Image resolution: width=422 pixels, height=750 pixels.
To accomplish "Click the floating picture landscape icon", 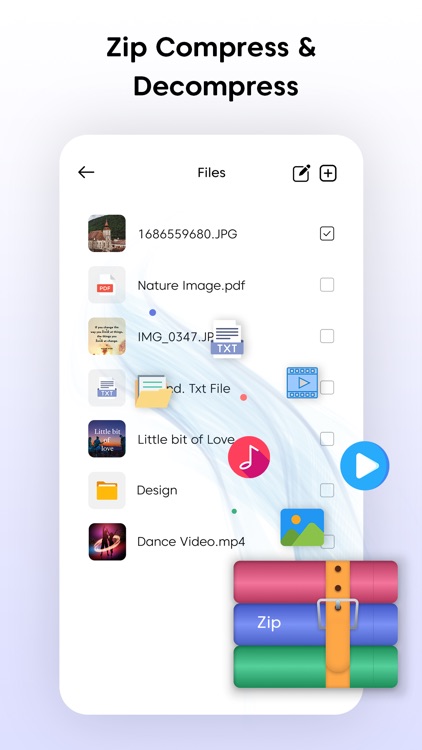I will [302, 528].
